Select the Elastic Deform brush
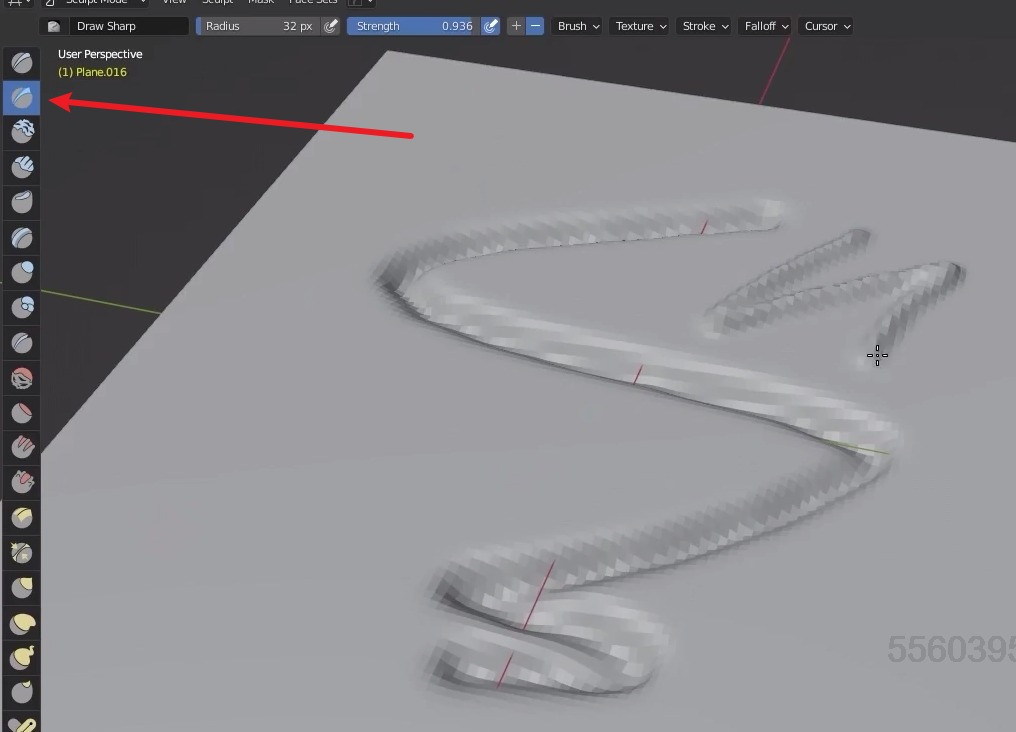The height and width of the screenshot is (732, 1016). pyautogui.click(x=22, y=623)
